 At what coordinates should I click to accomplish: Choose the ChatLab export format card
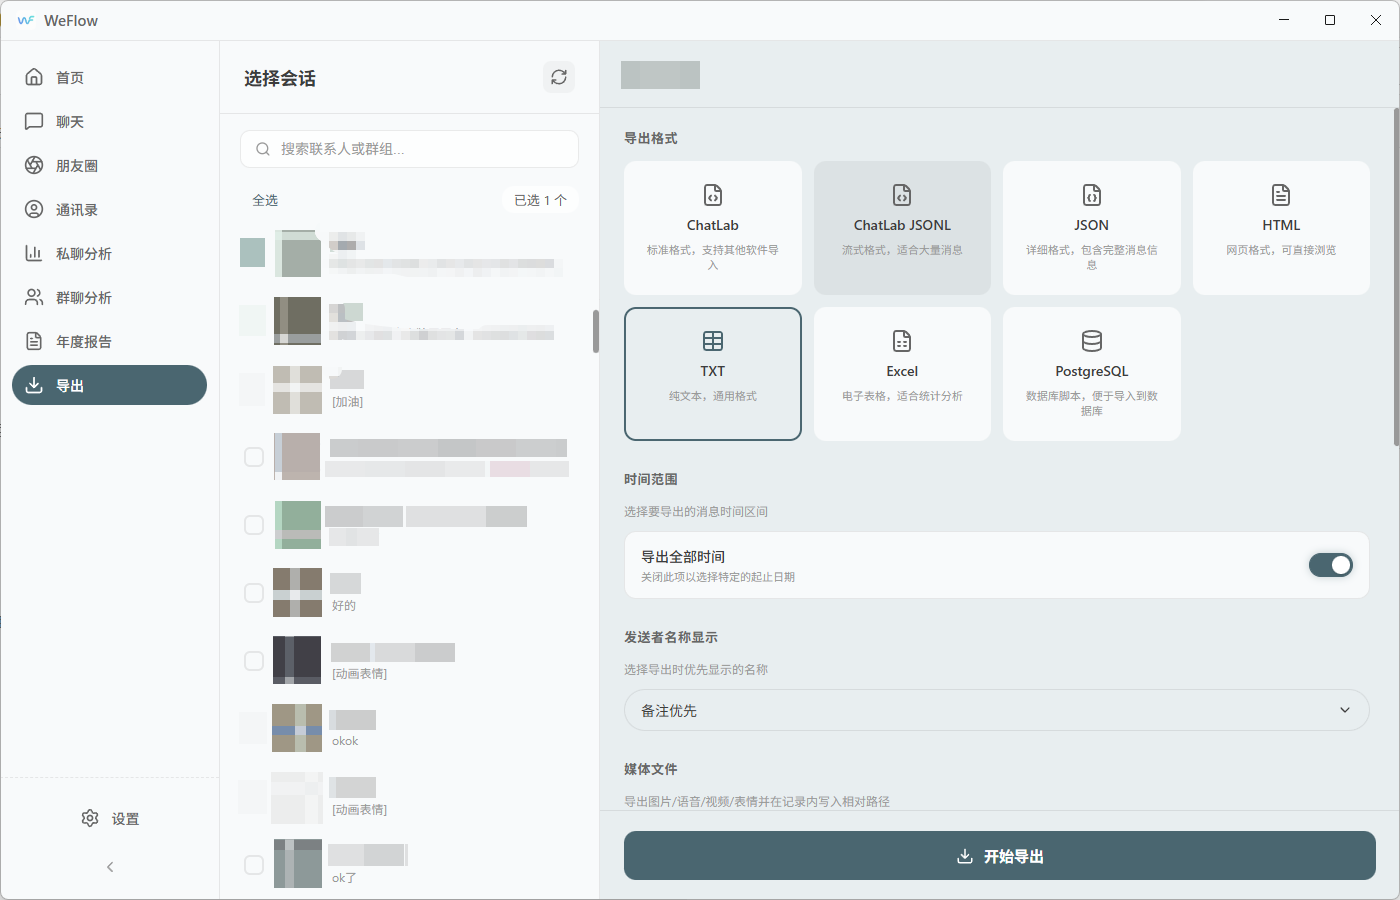tap(713, 228)
